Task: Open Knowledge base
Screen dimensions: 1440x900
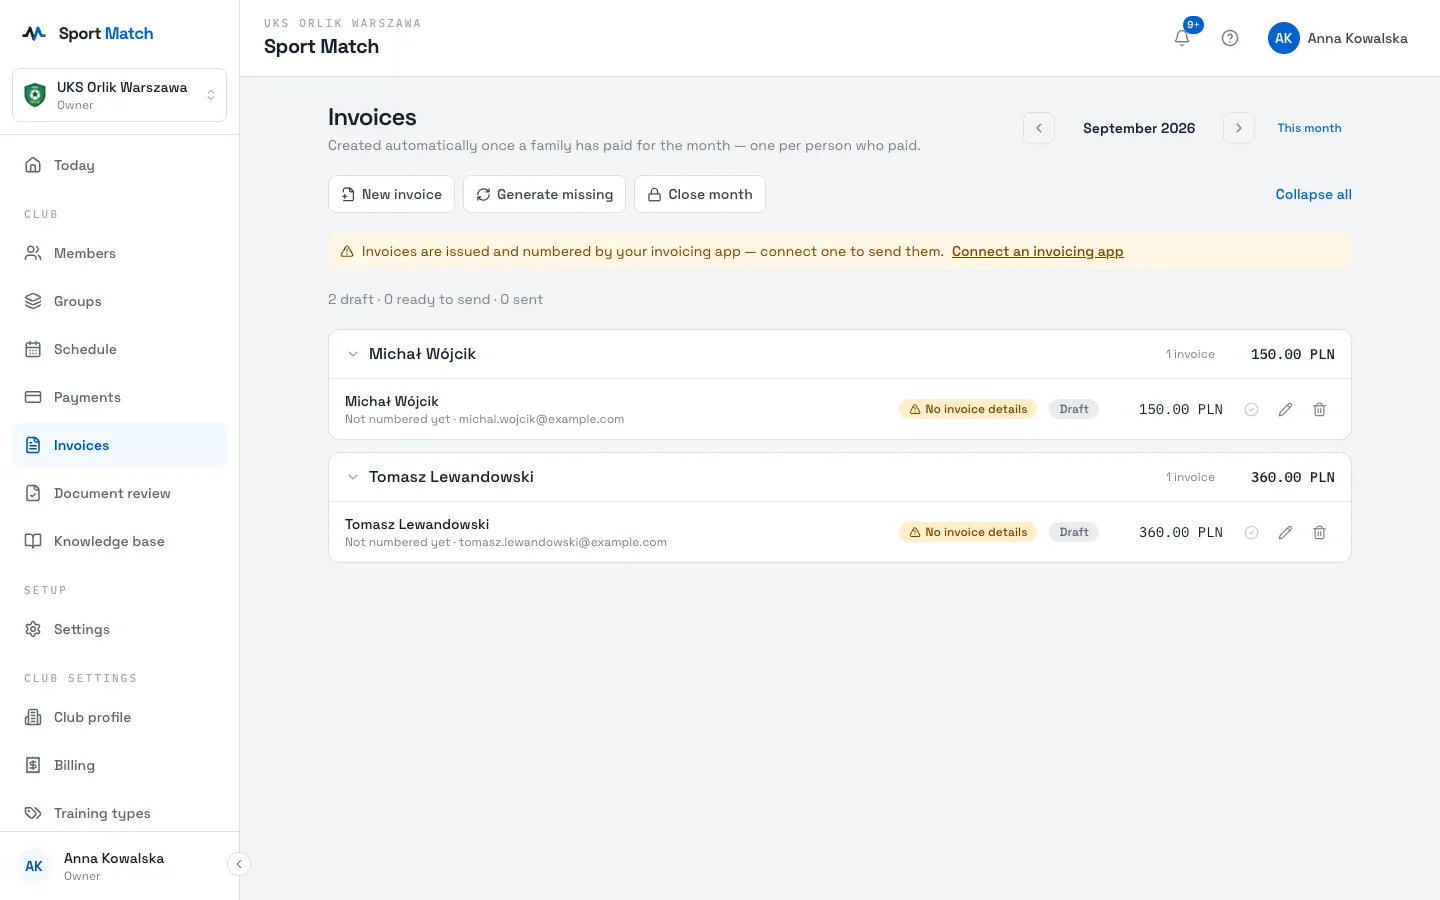Action: tap(120, 541)
